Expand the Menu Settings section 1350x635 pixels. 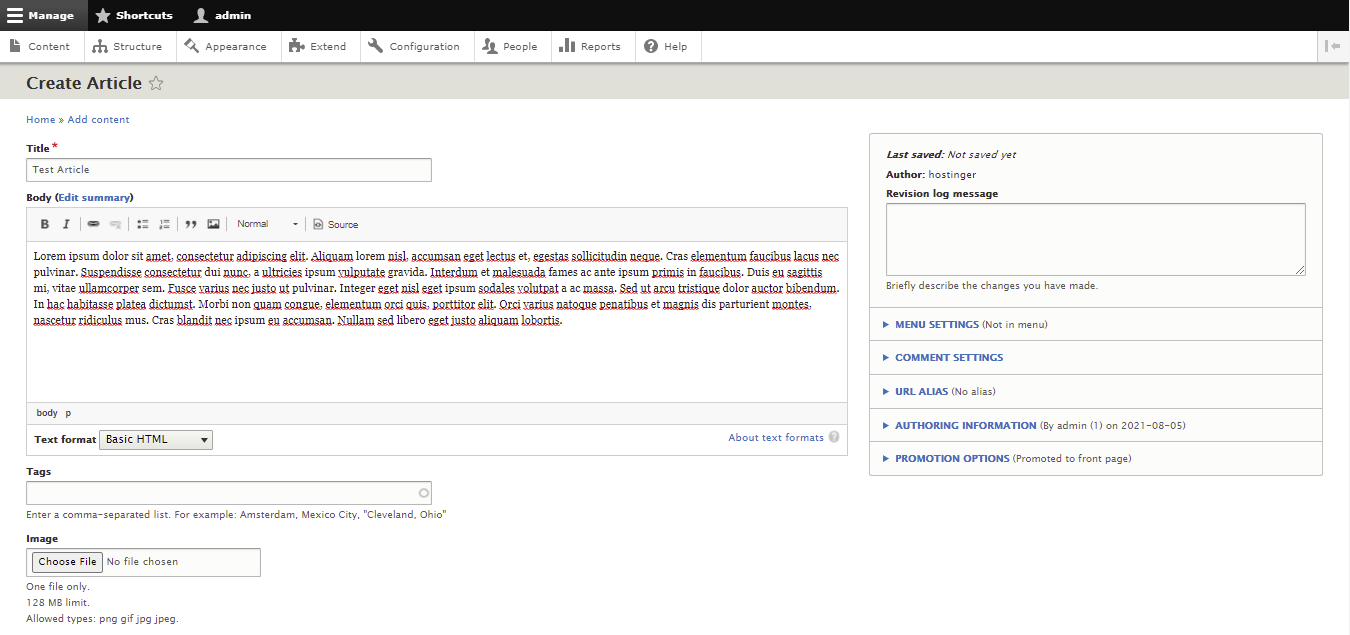[936, 325]
